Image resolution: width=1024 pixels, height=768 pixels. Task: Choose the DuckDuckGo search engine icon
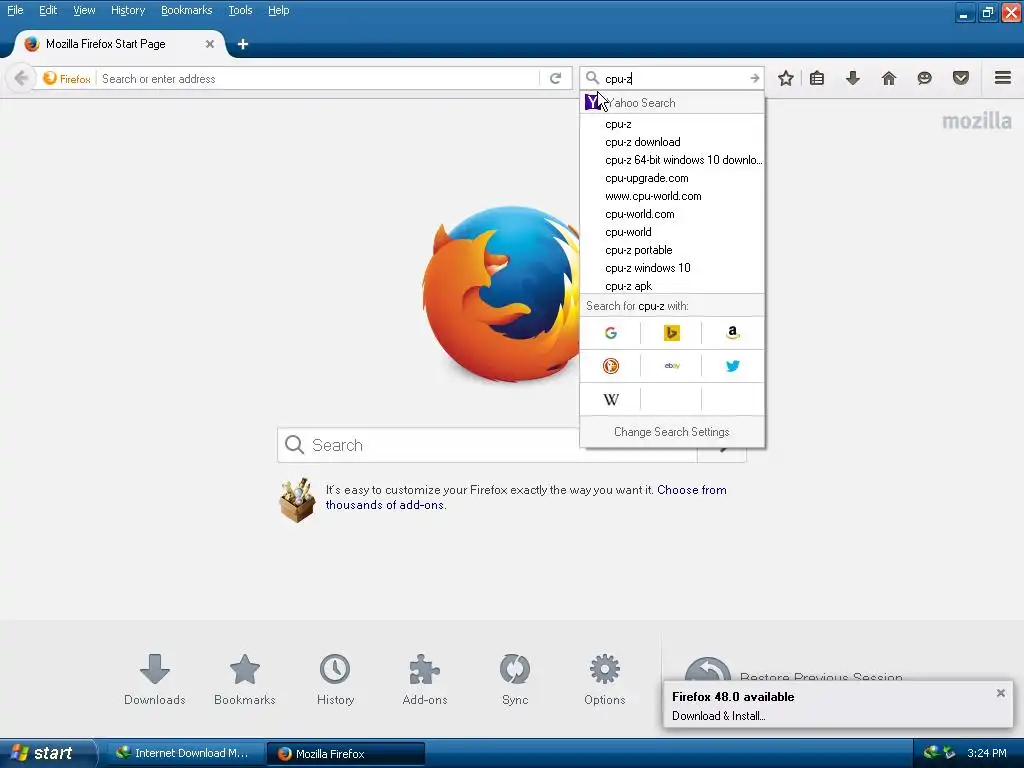611,366
